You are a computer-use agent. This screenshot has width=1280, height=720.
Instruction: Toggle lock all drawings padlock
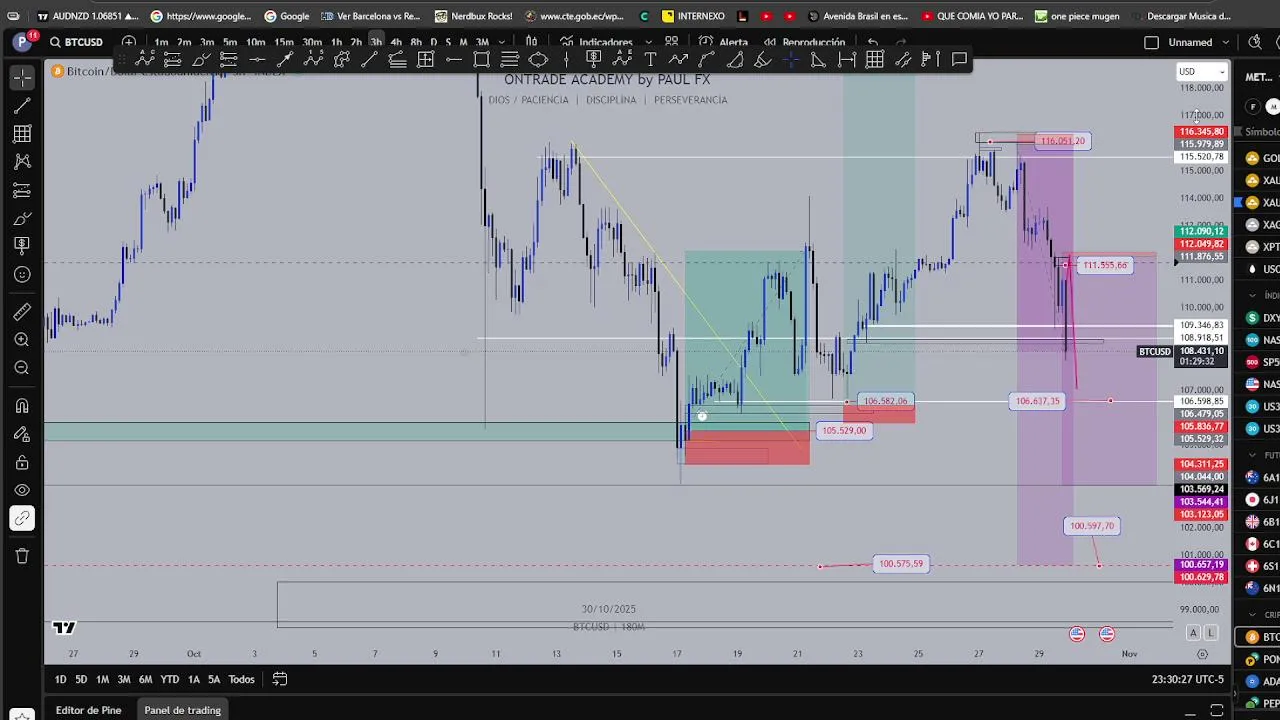[22, 462]
